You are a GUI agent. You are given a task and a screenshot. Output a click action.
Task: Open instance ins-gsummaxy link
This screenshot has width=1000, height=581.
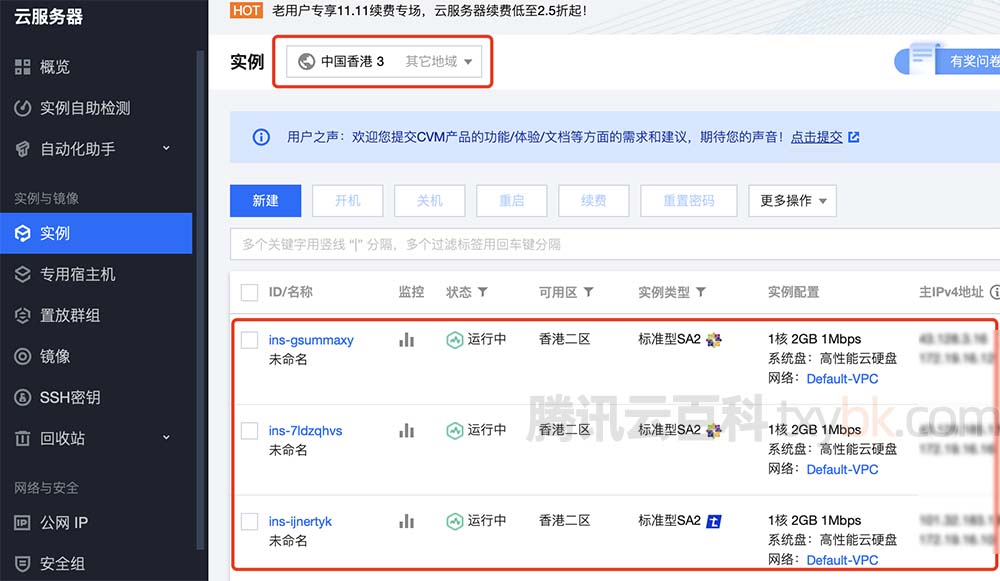tap(311, 340)
